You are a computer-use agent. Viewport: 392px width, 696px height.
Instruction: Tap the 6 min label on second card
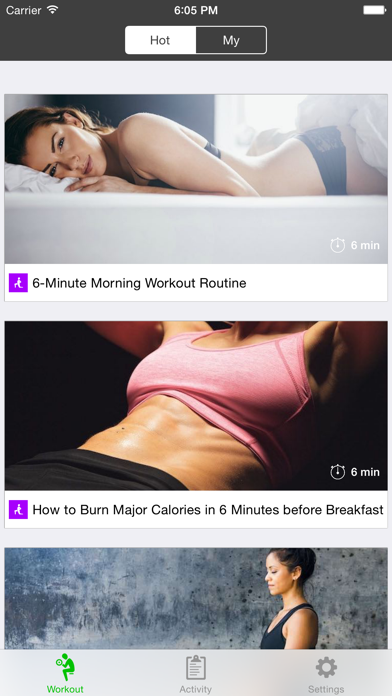[365, 472]
